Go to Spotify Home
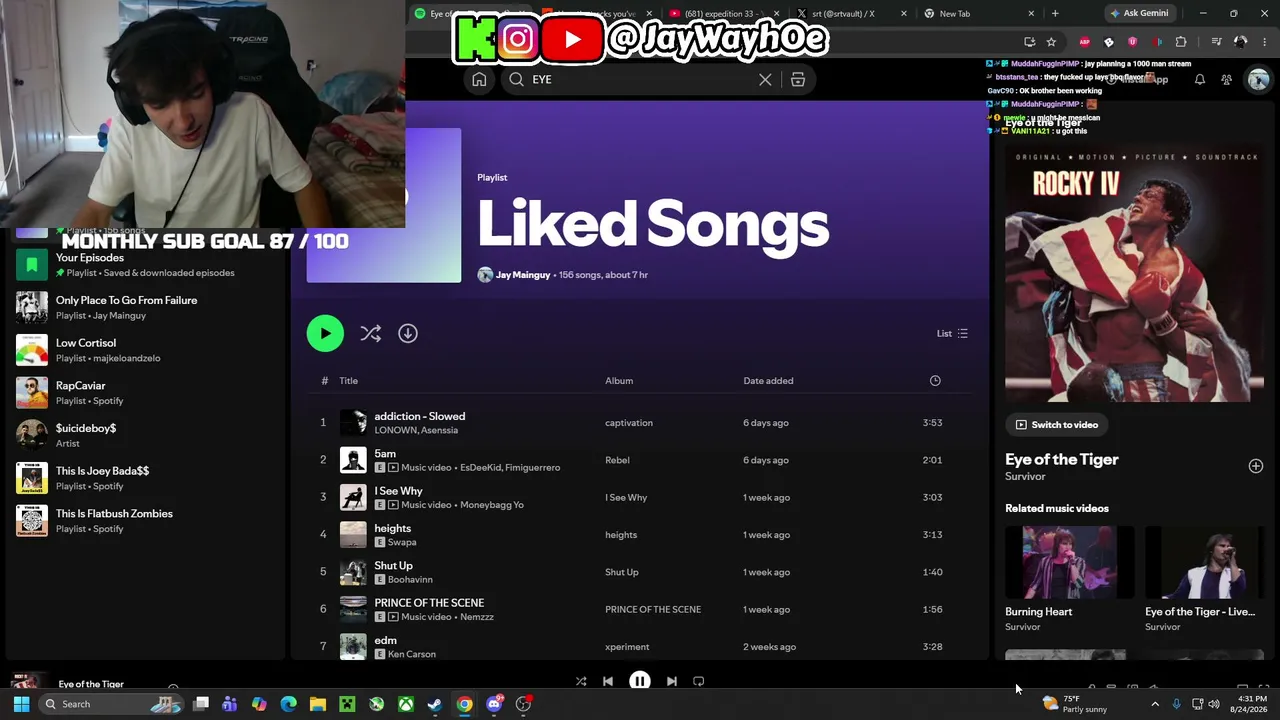This screenshot has height=720, width=1280. coord(479,80)
